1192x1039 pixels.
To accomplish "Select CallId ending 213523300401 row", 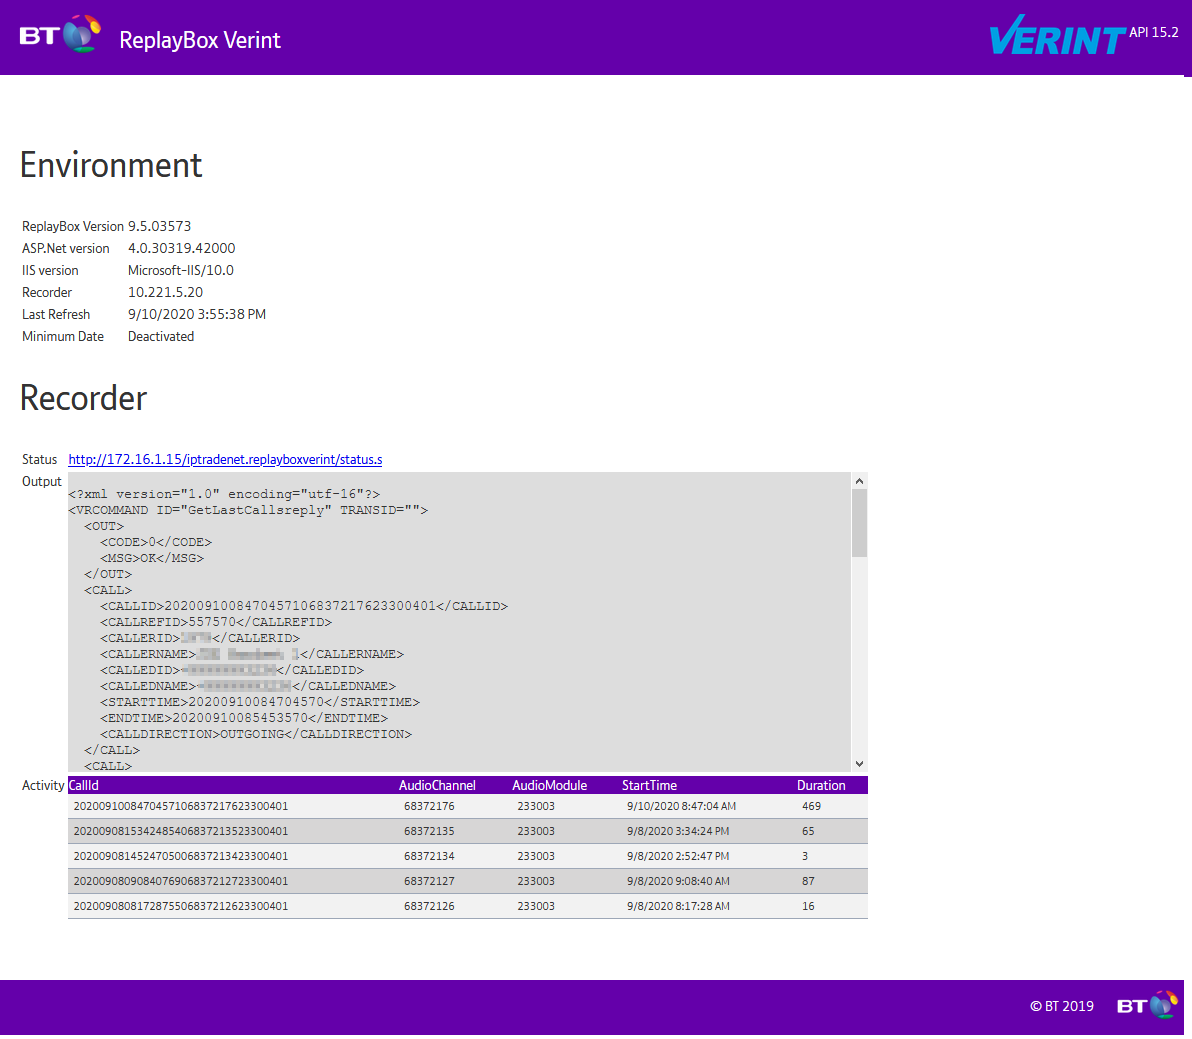I will 468,832.
